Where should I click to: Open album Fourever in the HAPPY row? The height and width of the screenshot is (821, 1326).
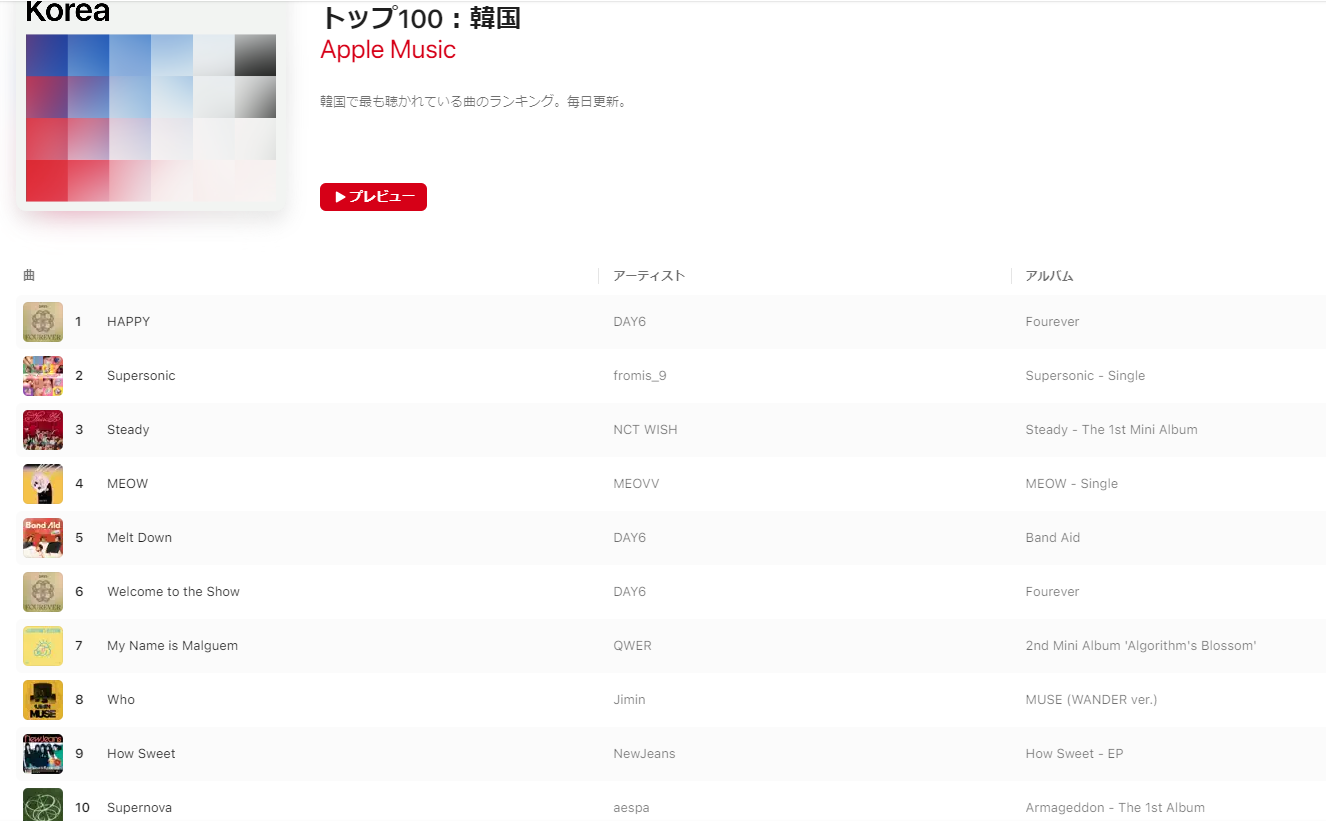pos(1052,322)
